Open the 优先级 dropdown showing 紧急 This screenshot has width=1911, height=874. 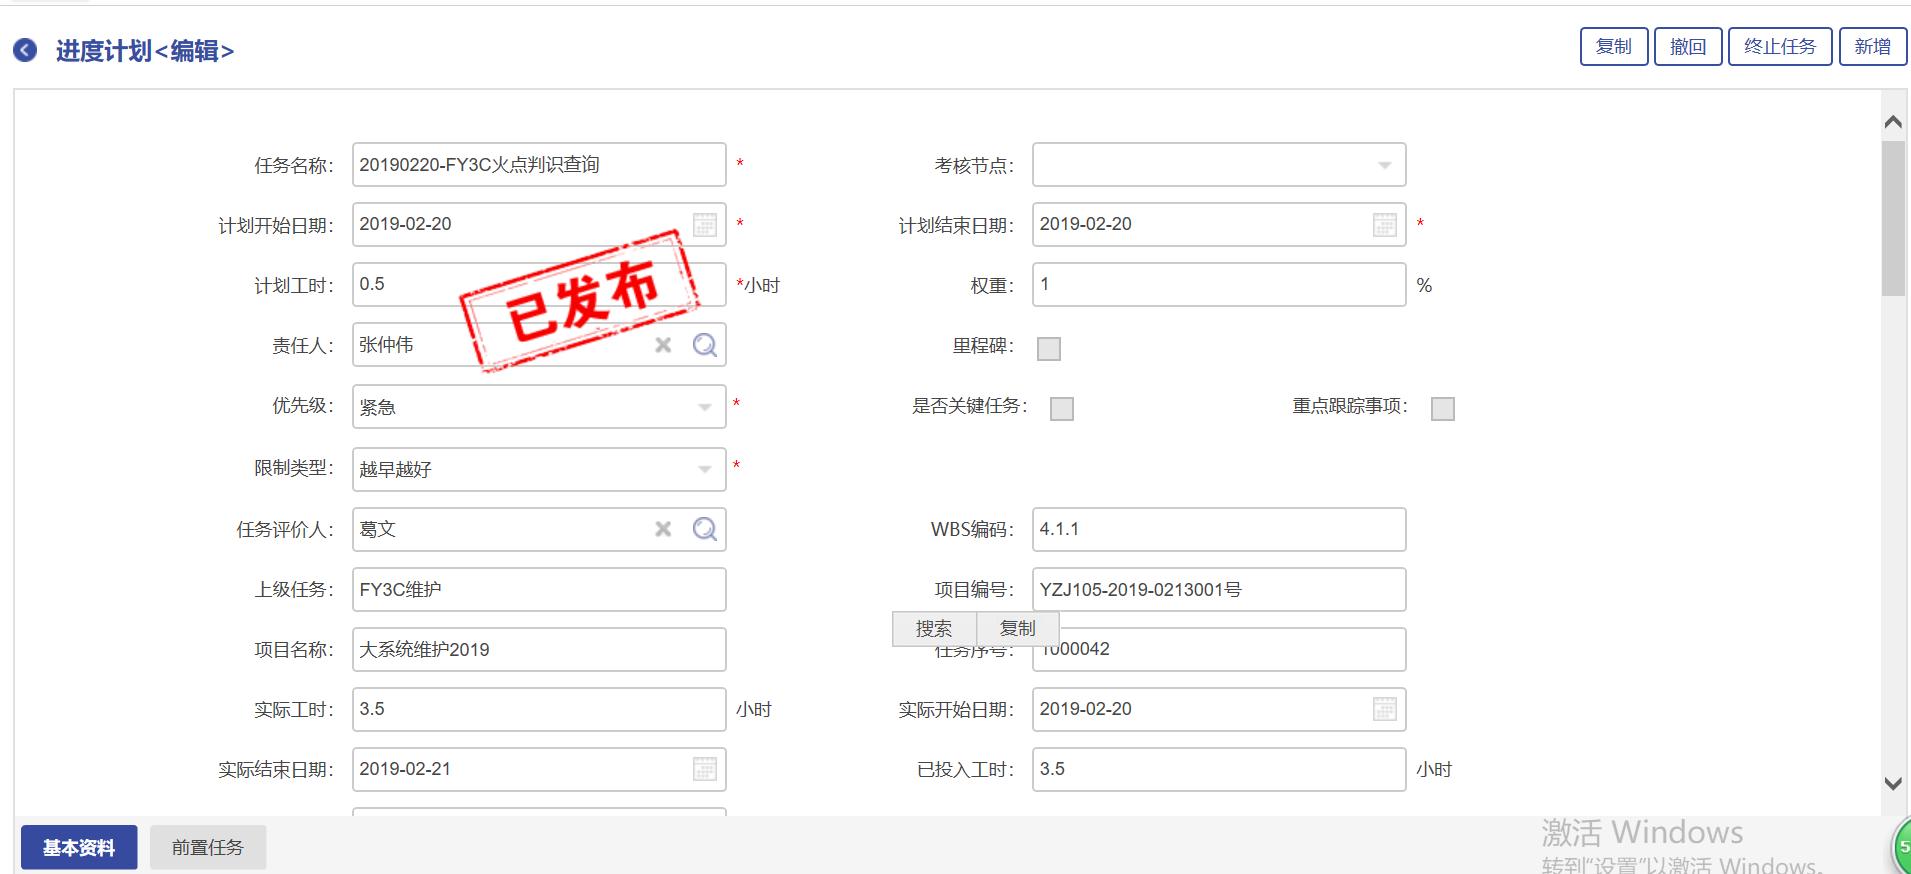(x=705, y=407)
